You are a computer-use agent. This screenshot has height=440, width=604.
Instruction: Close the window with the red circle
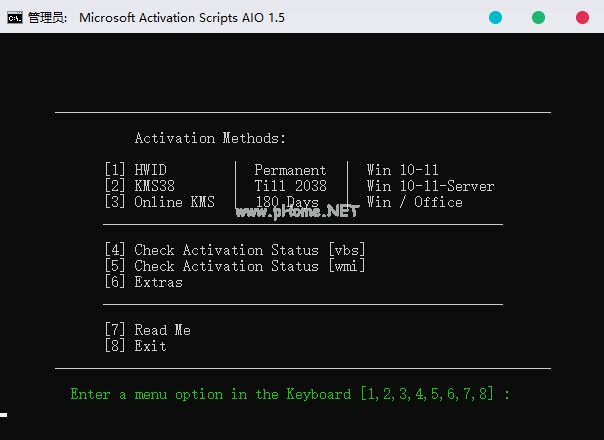(x=582, y=17)
